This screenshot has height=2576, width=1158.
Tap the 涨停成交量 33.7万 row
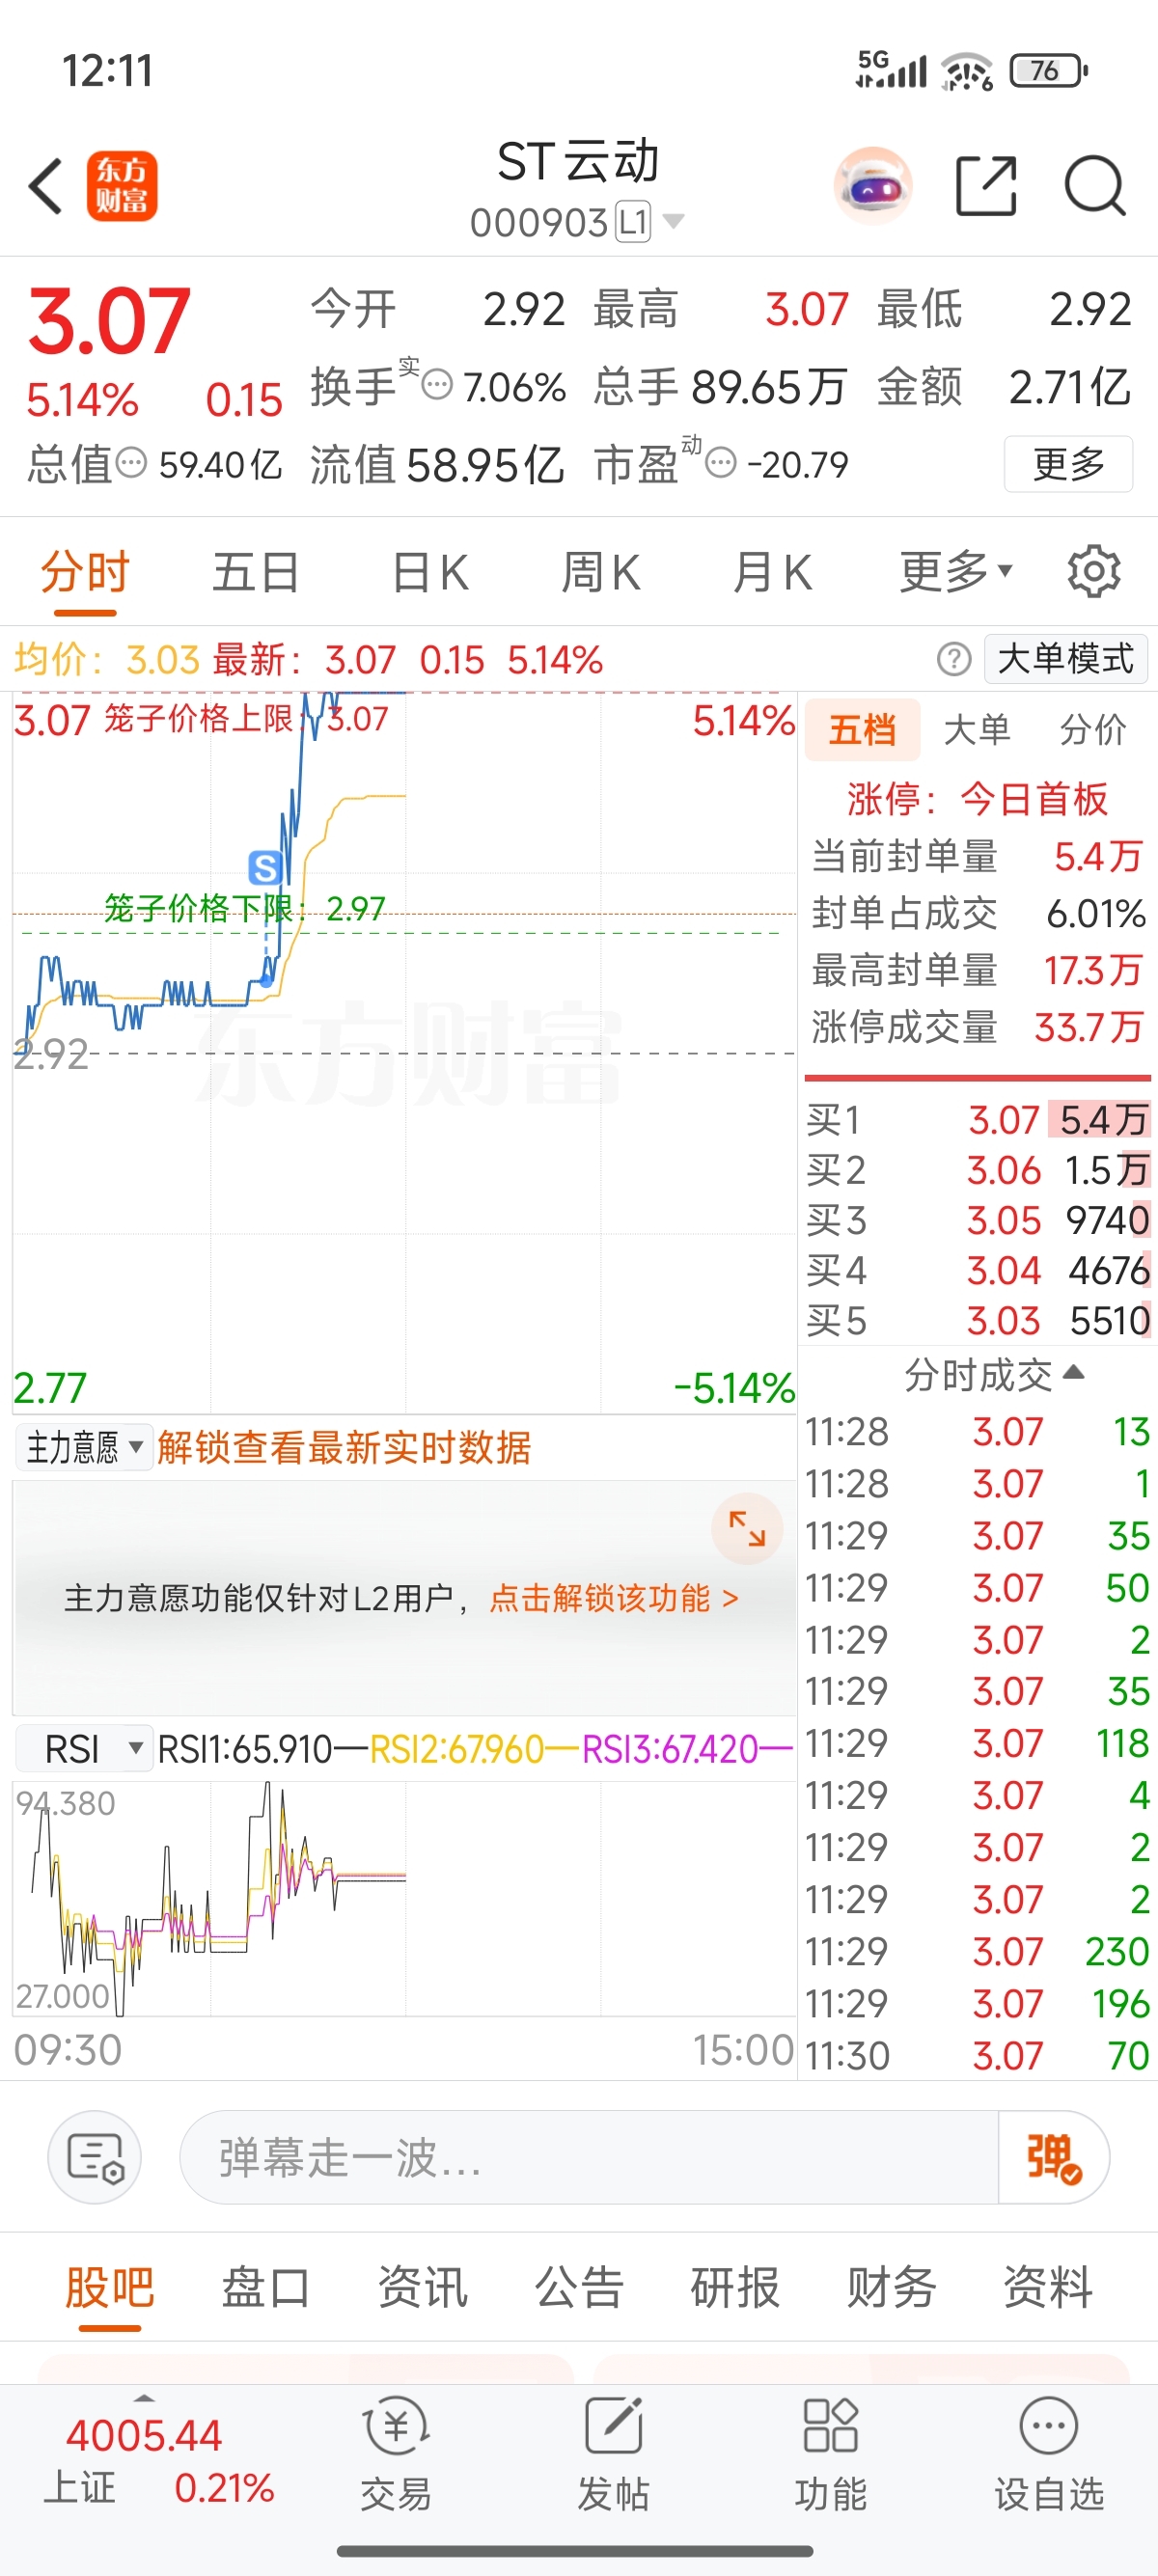[978, 1027]
